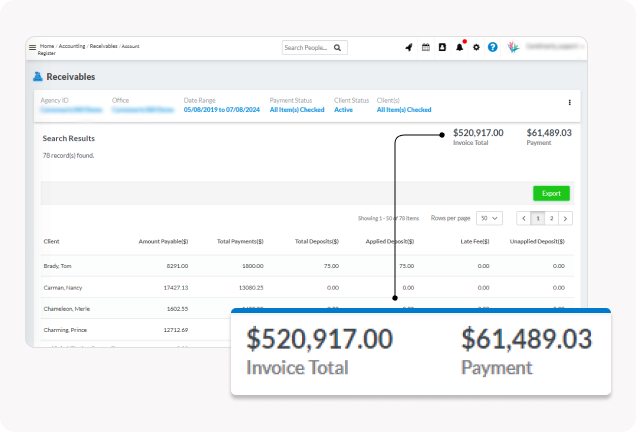Viewport: 636px width, 432px height.
Task: Click the colorful agency logo icon
Action: [x=513, y=47]
